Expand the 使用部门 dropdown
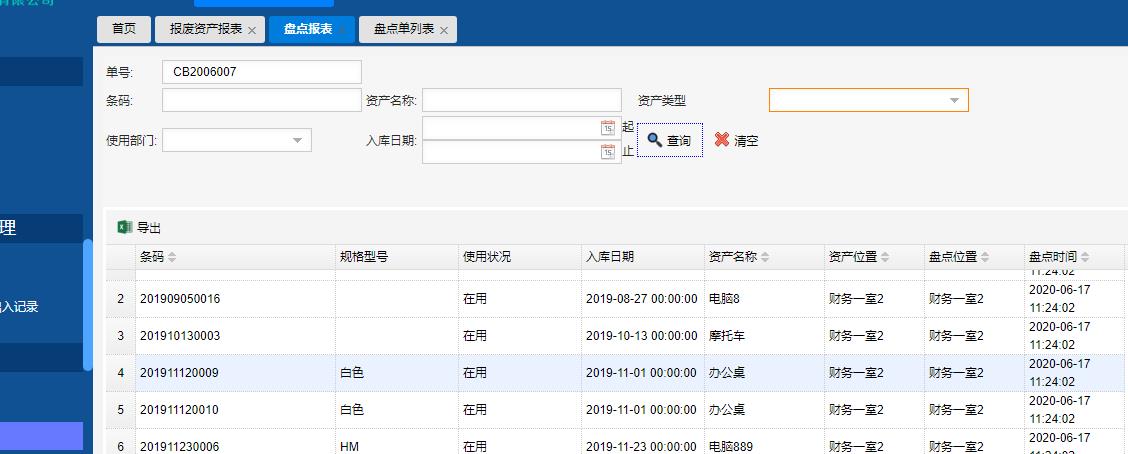 (297, 141)
